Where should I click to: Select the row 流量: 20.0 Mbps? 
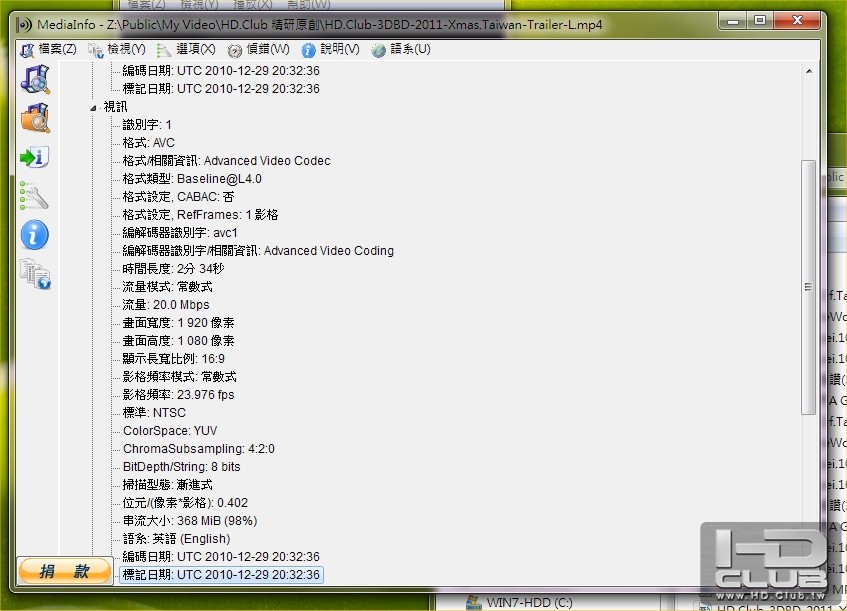(166, 305)
